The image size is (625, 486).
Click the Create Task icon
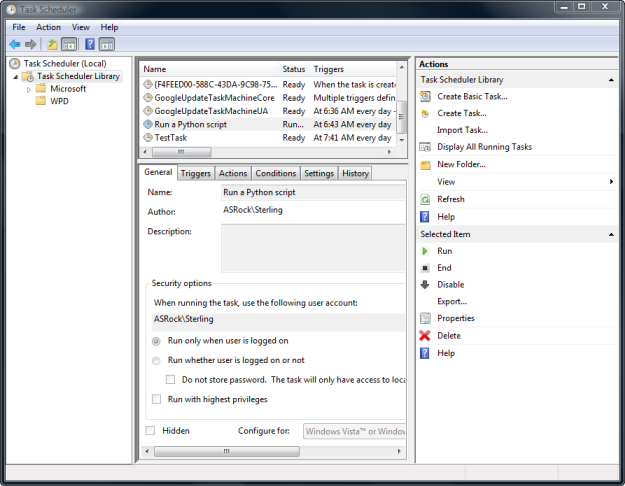425,114
